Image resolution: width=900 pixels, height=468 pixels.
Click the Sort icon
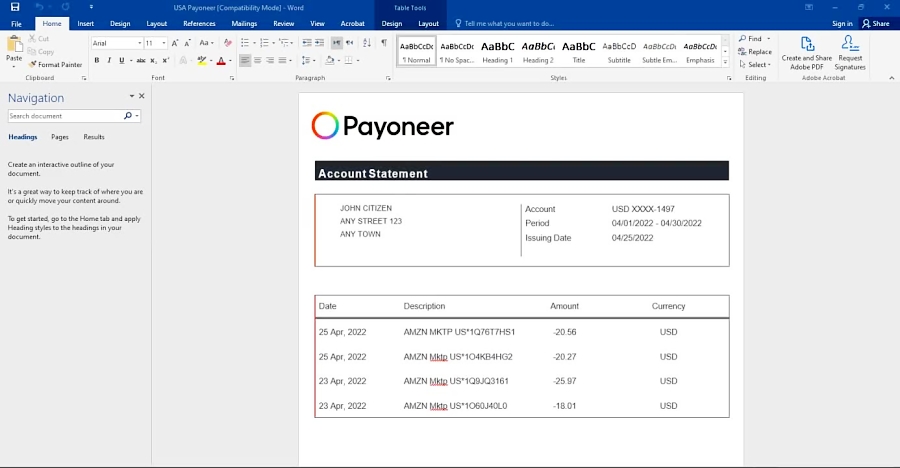(x=367, y=43)
